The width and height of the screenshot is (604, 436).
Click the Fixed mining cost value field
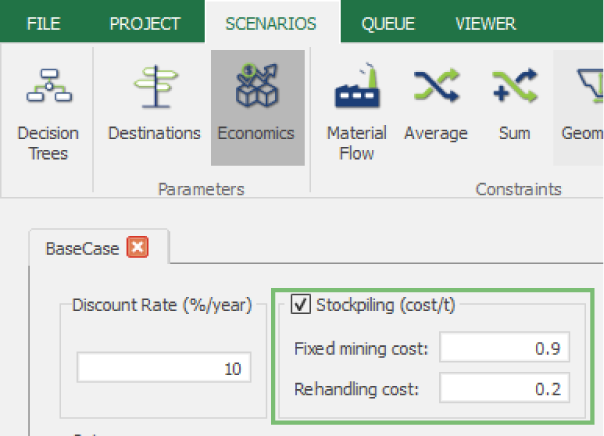(504, 349)
